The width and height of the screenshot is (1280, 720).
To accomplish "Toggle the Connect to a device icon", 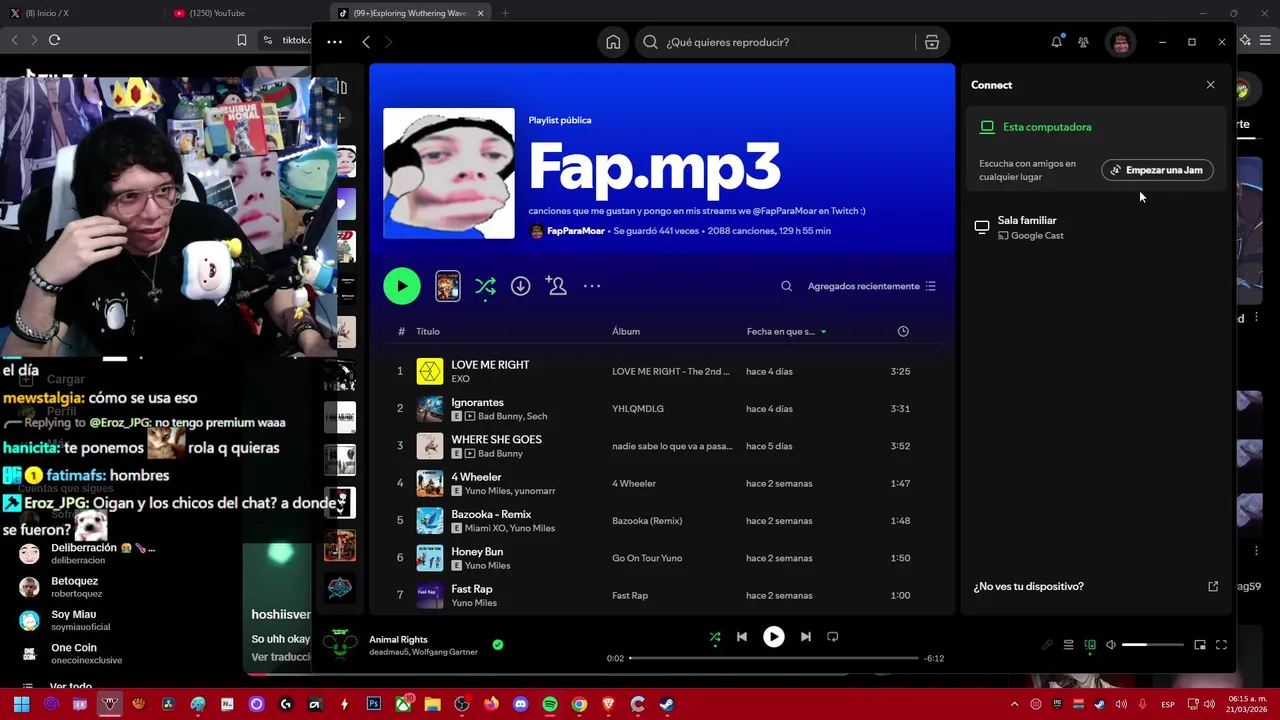I will click(1090, 645).
